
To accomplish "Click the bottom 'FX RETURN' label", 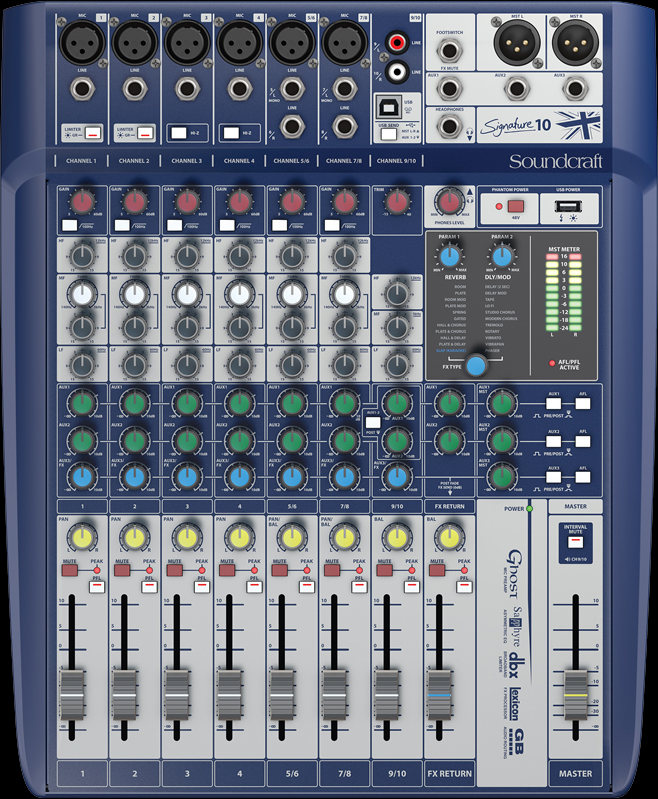I will pyautogui.click(x=450, y=774).
